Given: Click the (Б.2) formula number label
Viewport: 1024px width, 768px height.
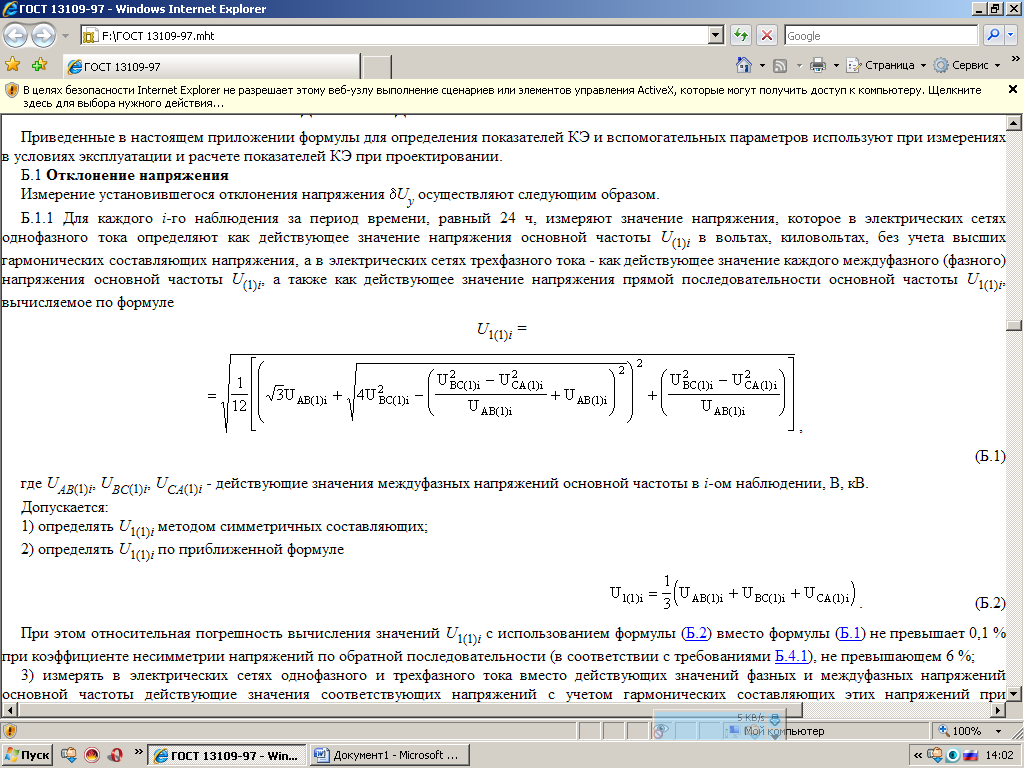Looking at the screenshot, I should point(990,602).
